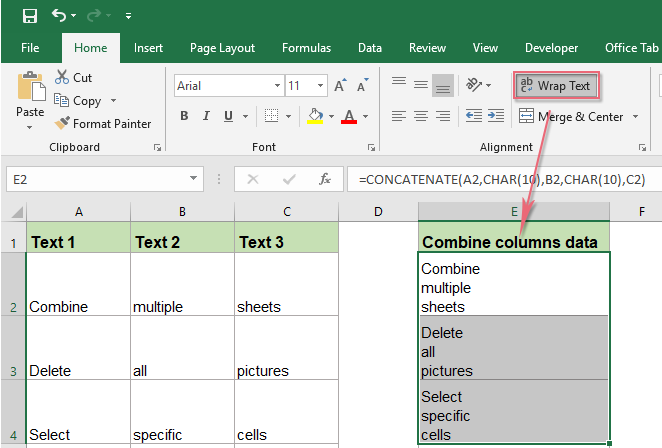Open Merge & Center dropdown arrow
662x448 pixels.
click(x=635, y=116)
